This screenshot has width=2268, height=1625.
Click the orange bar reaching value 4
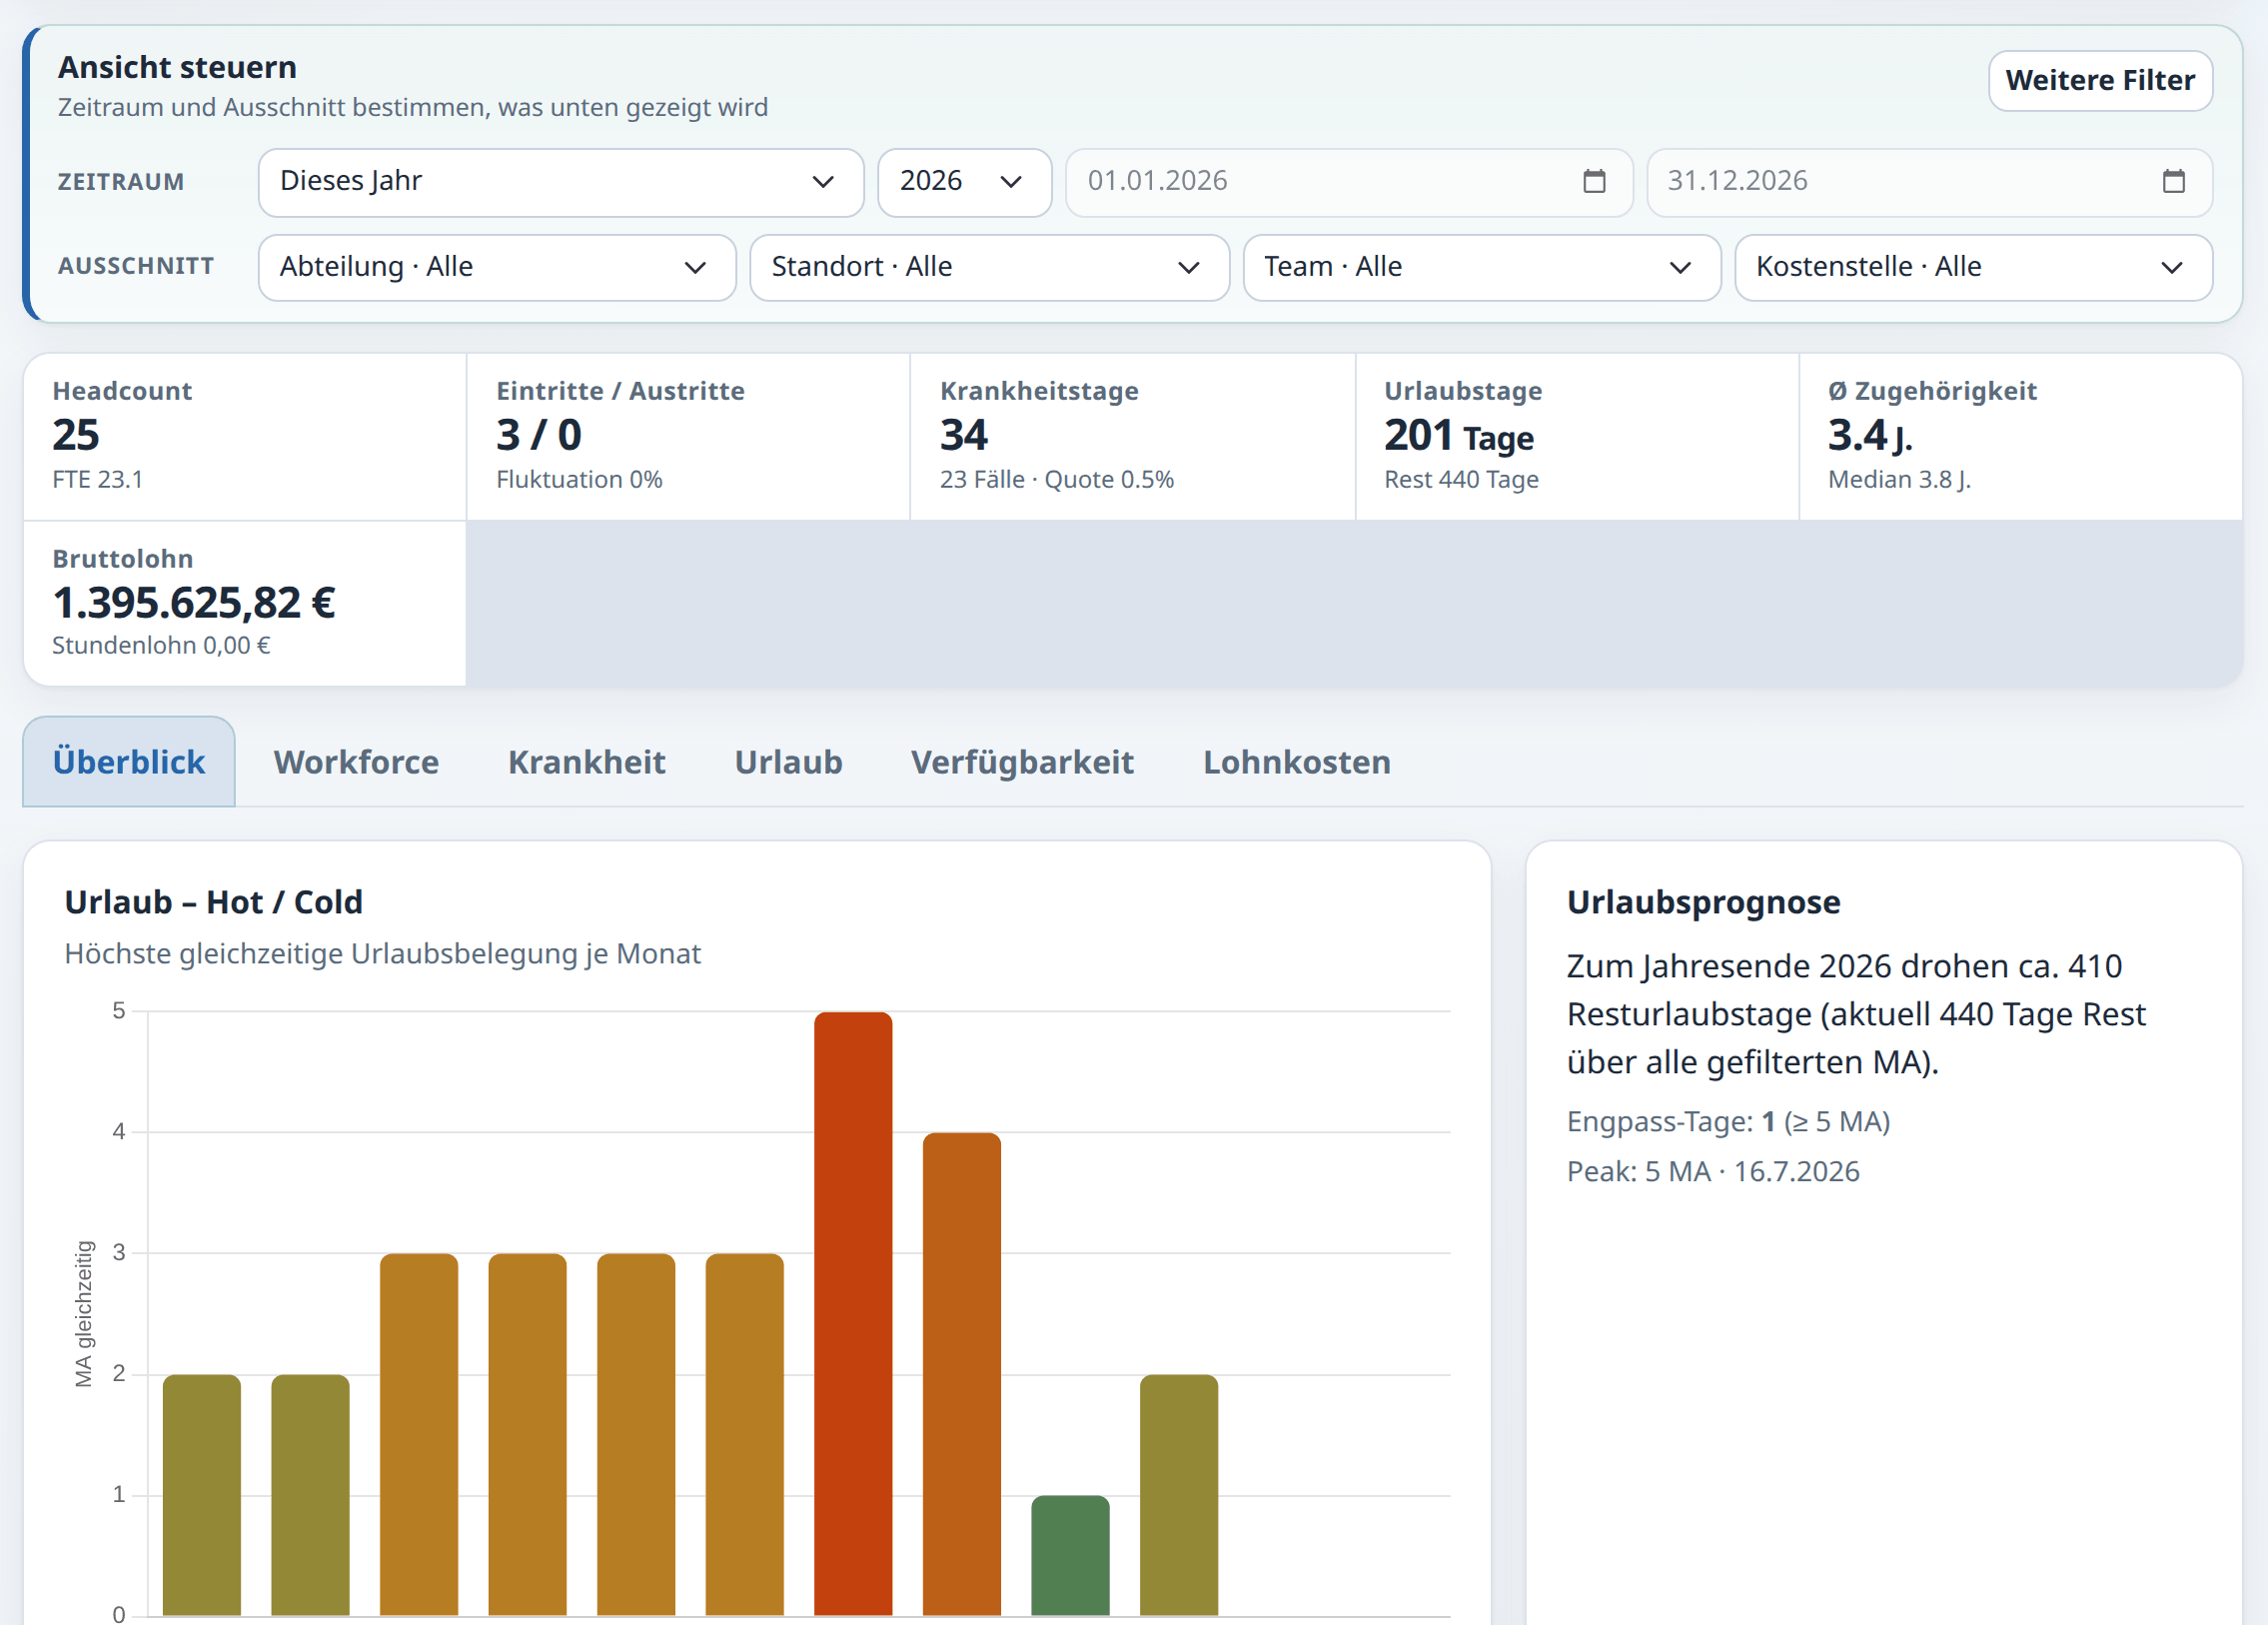(x=961, y=1374)
